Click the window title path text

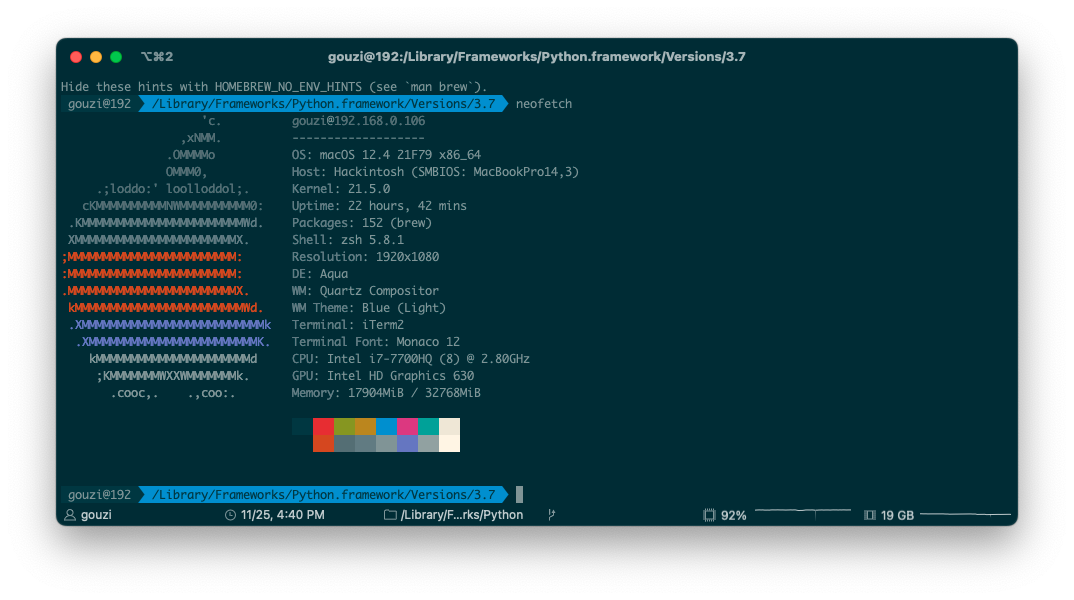(536, 57)
